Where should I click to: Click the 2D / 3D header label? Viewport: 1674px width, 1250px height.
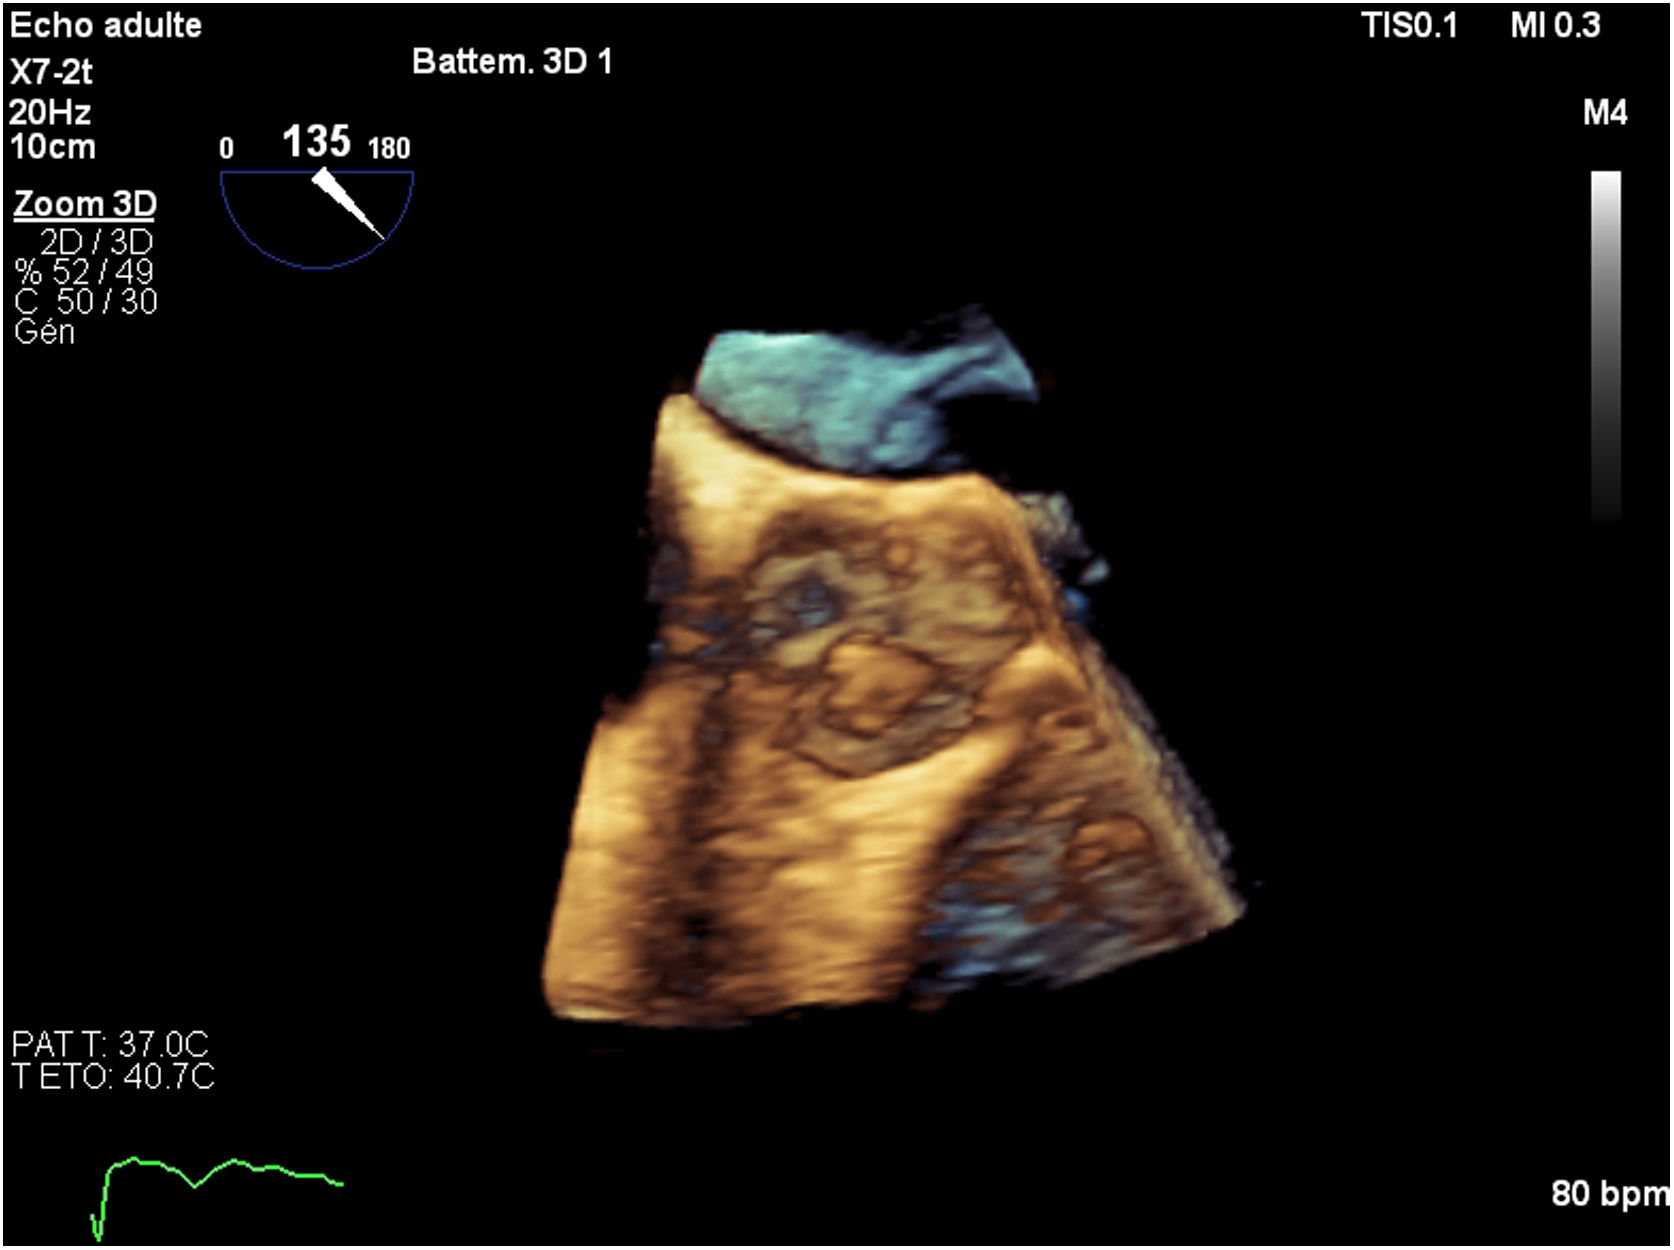click(x=96, y=241)
